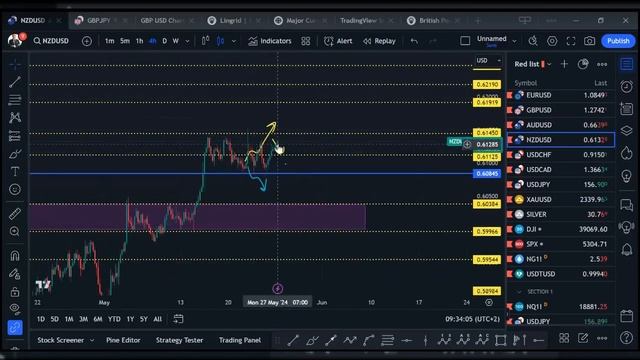
Task: Add symbol to the watchlist
Action: coord(564,64)
